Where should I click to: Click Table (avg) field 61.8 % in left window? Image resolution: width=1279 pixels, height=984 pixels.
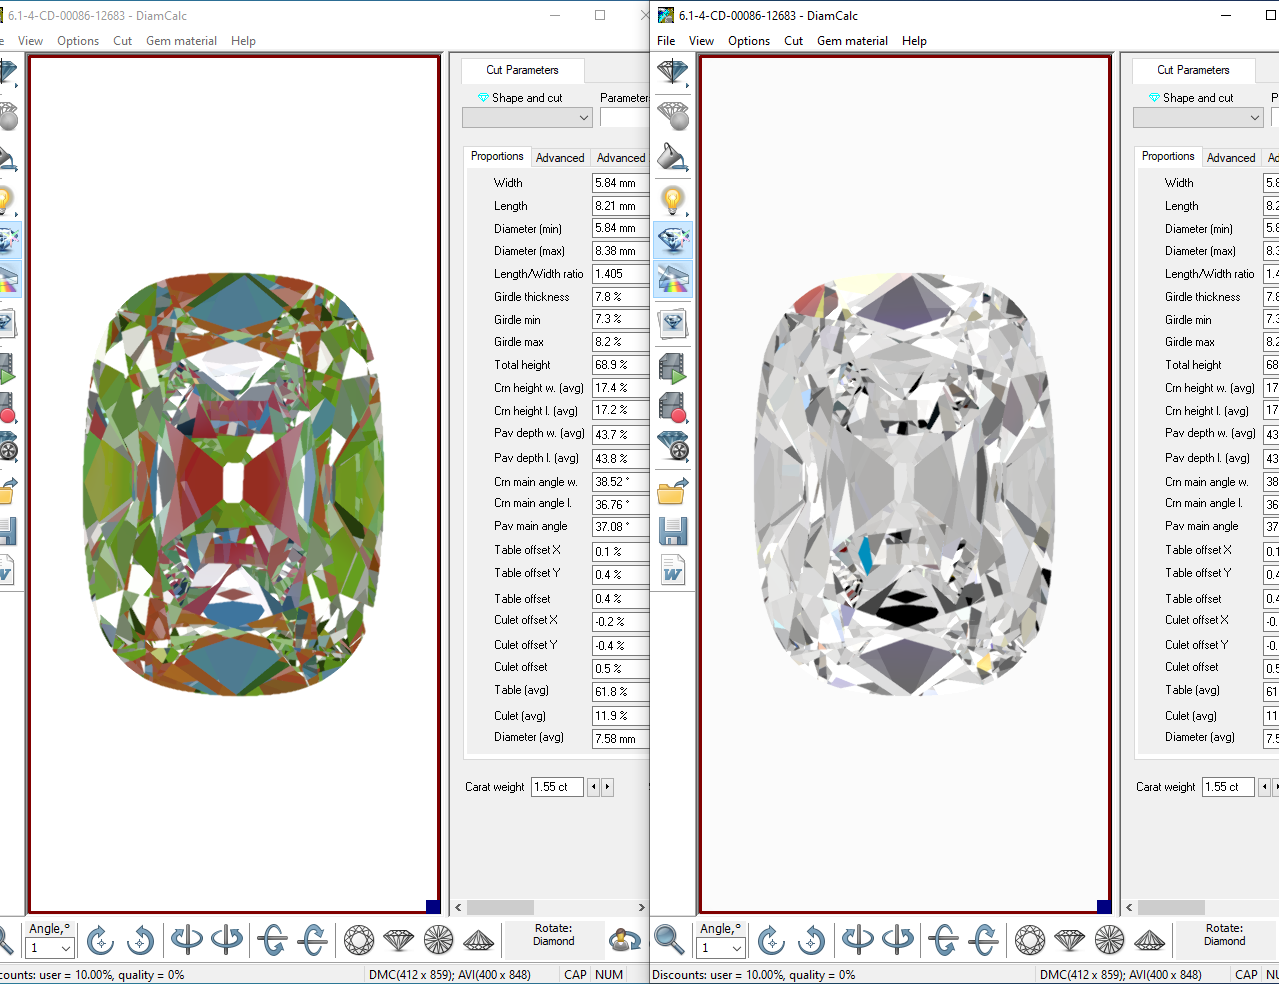(620, 691)
